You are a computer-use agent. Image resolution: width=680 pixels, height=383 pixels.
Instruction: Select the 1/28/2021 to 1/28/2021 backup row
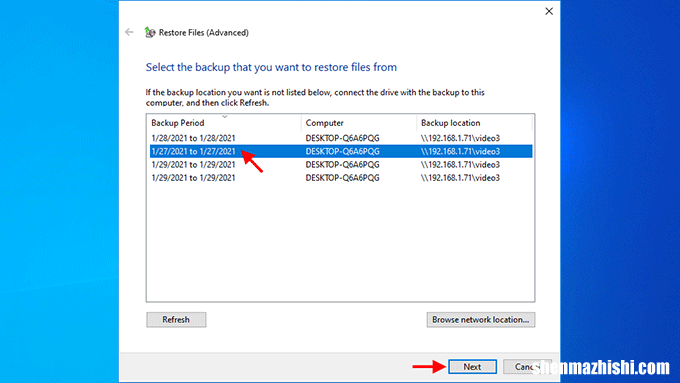pos(341,138)
